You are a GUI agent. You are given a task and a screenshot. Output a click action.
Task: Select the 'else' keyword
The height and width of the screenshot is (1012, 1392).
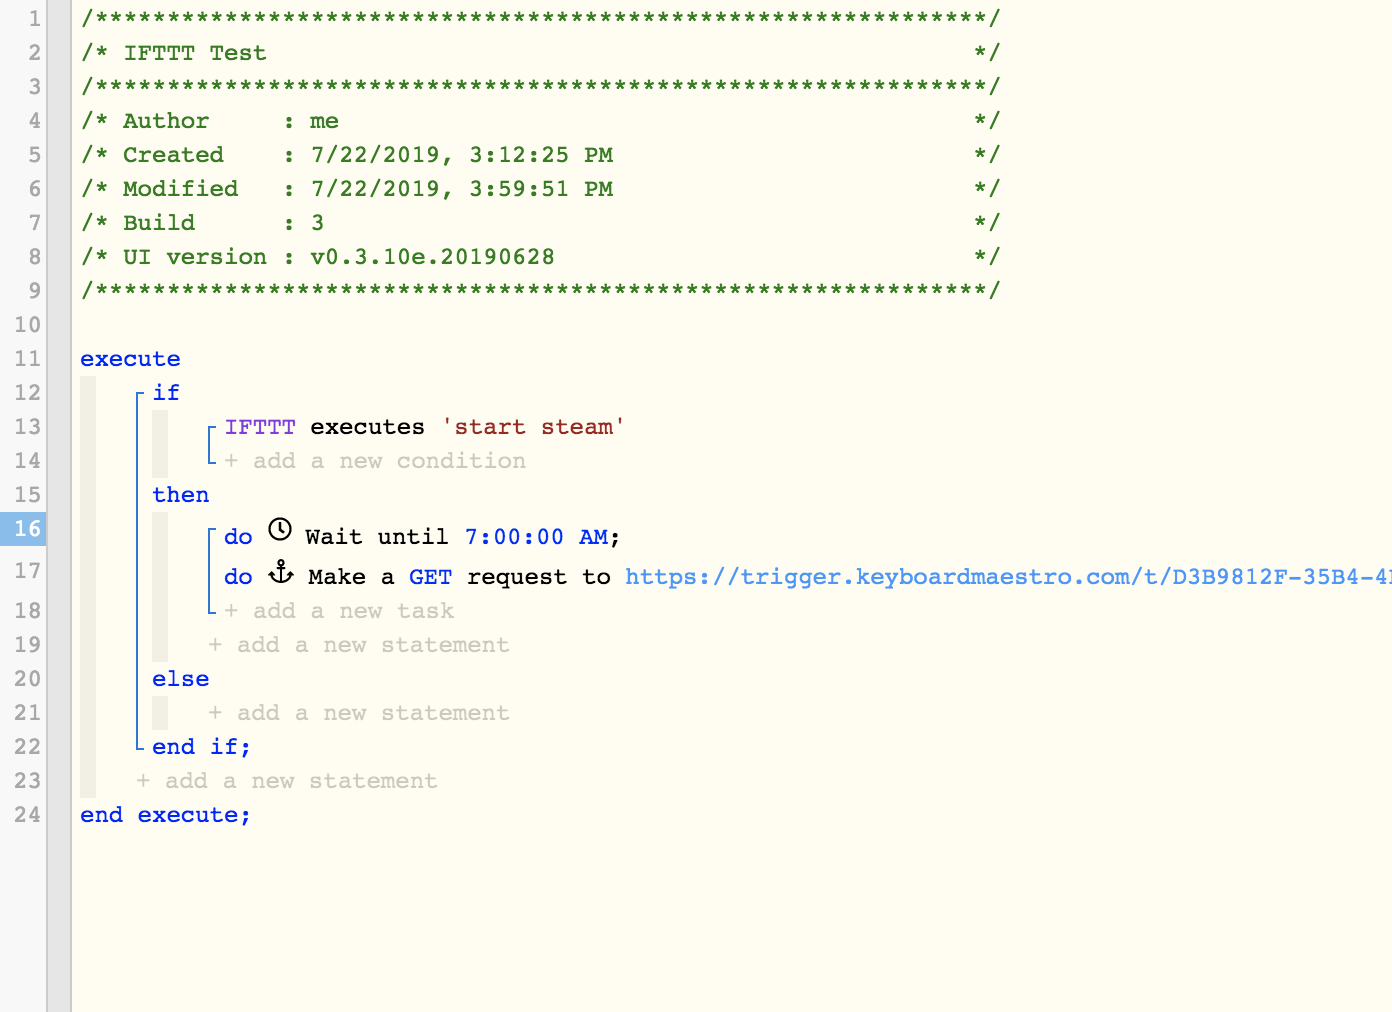click(181, 679)
